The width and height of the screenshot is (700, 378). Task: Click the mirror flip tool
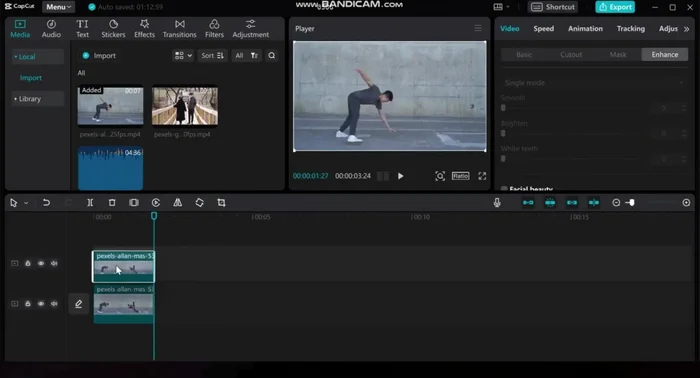click(x=178, y=203)
